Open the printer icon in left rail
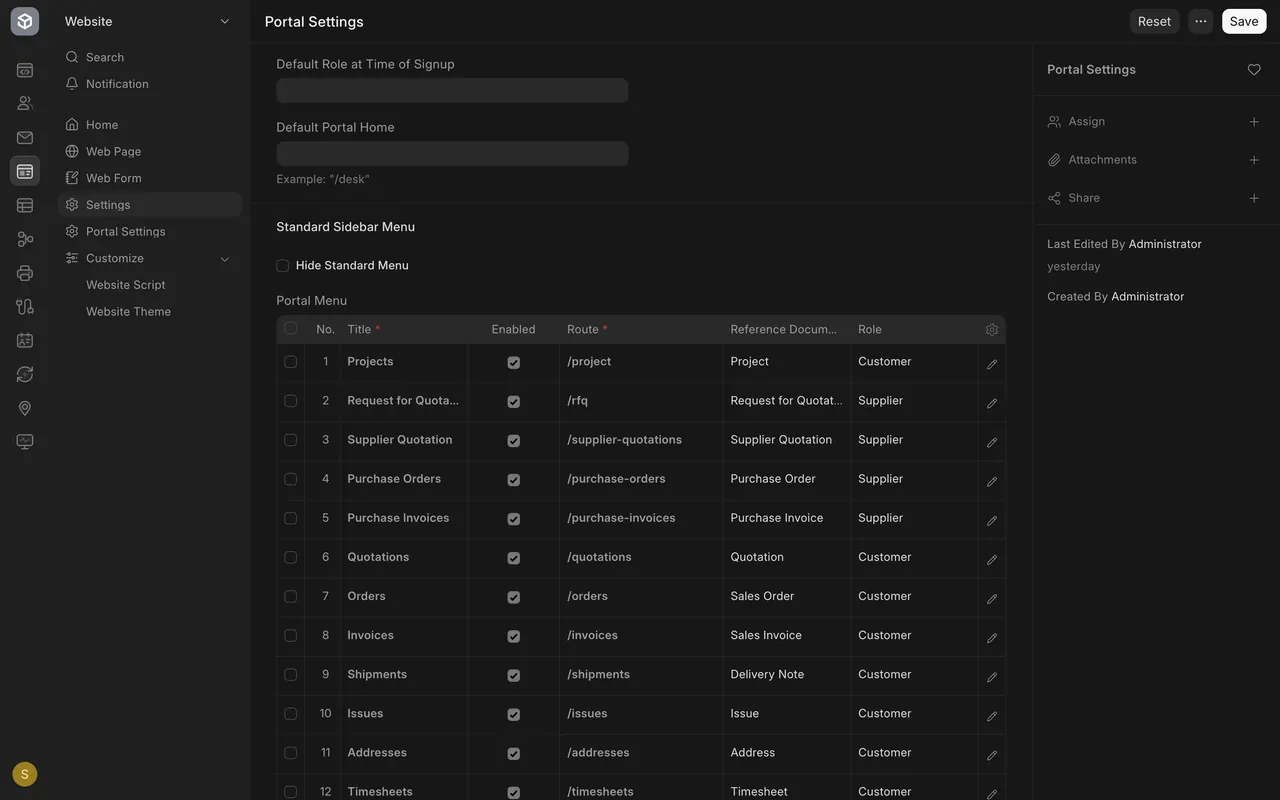The height and width of the screenshot is (800, 1280). pyautogui.click(x=25, y=273)
